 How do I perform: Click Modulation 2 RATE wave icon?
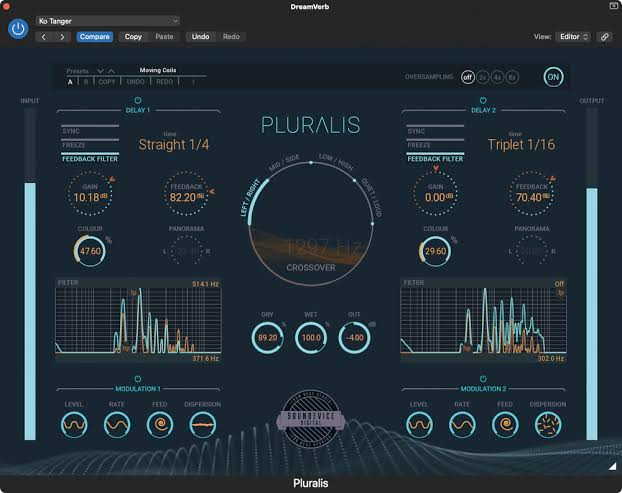[462, 425]
